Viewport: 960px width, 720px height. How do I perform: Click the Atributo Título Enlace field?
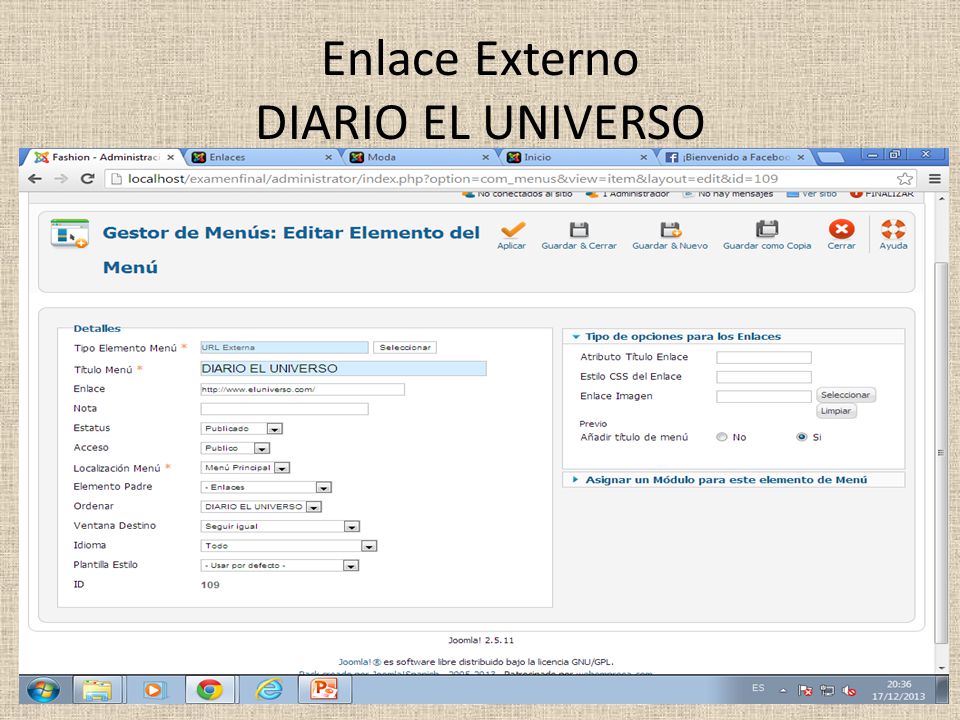coord(764,358)
